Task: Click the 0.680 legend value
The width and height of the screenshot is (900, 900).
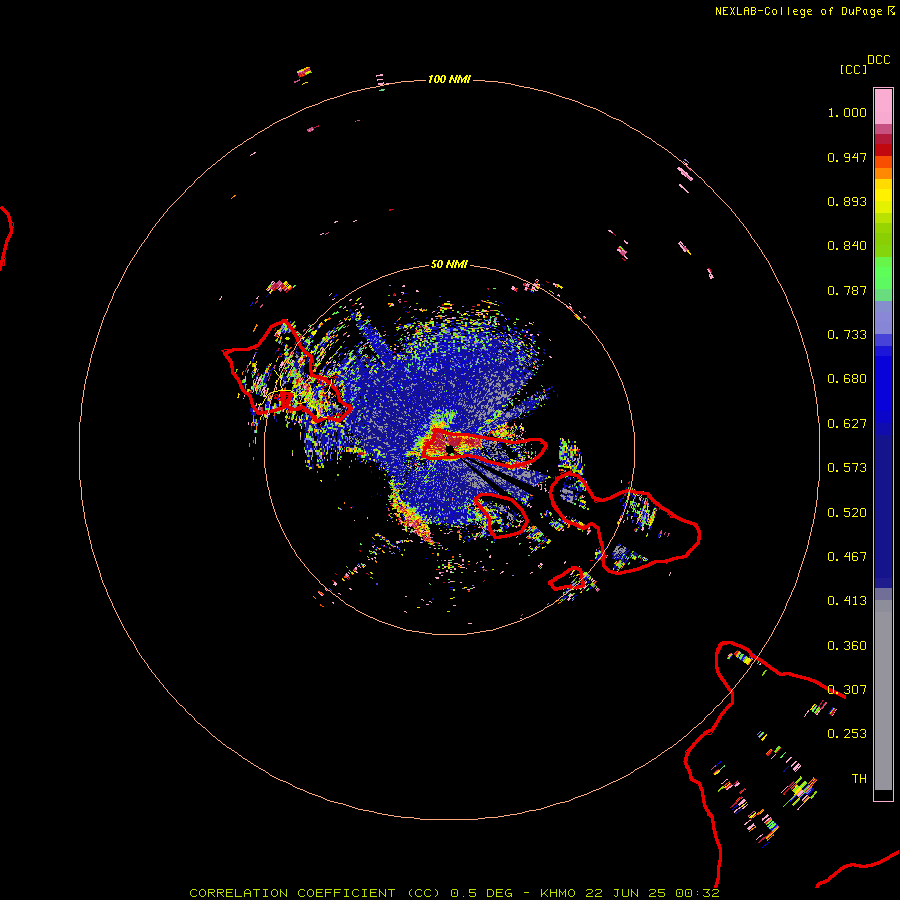Action: 847,379
